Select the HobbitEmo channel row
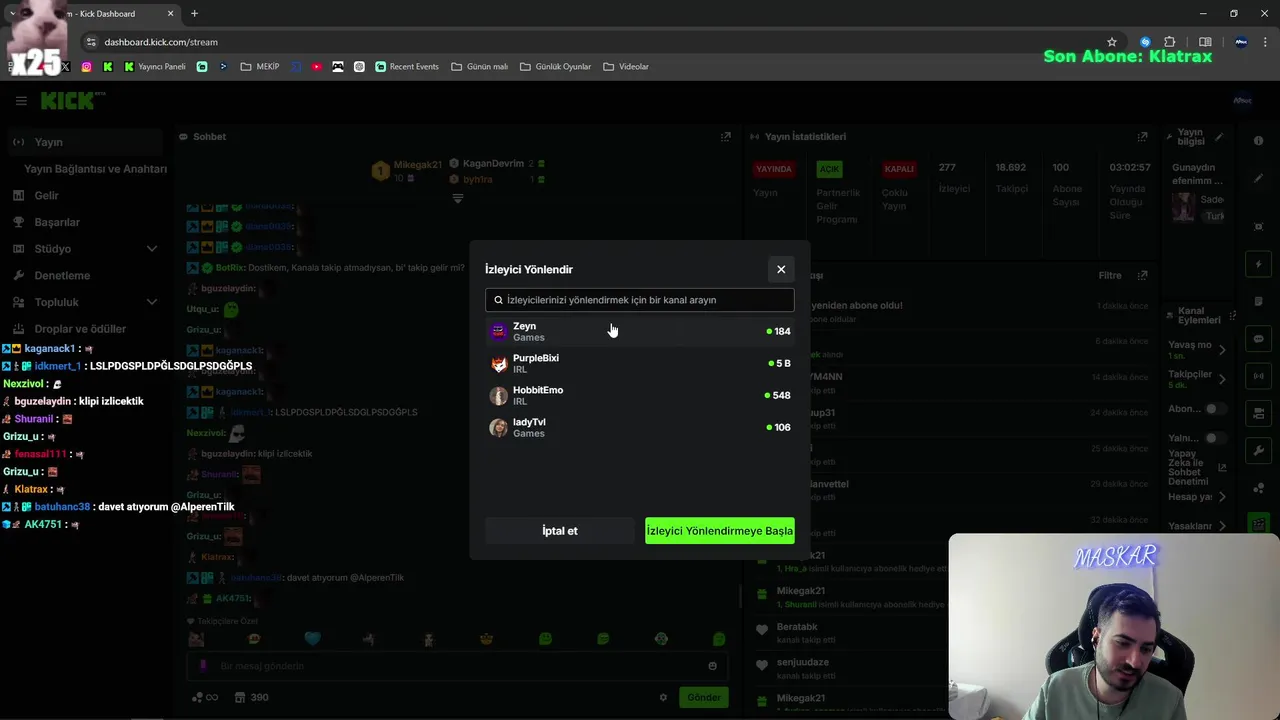 (640, 395)
